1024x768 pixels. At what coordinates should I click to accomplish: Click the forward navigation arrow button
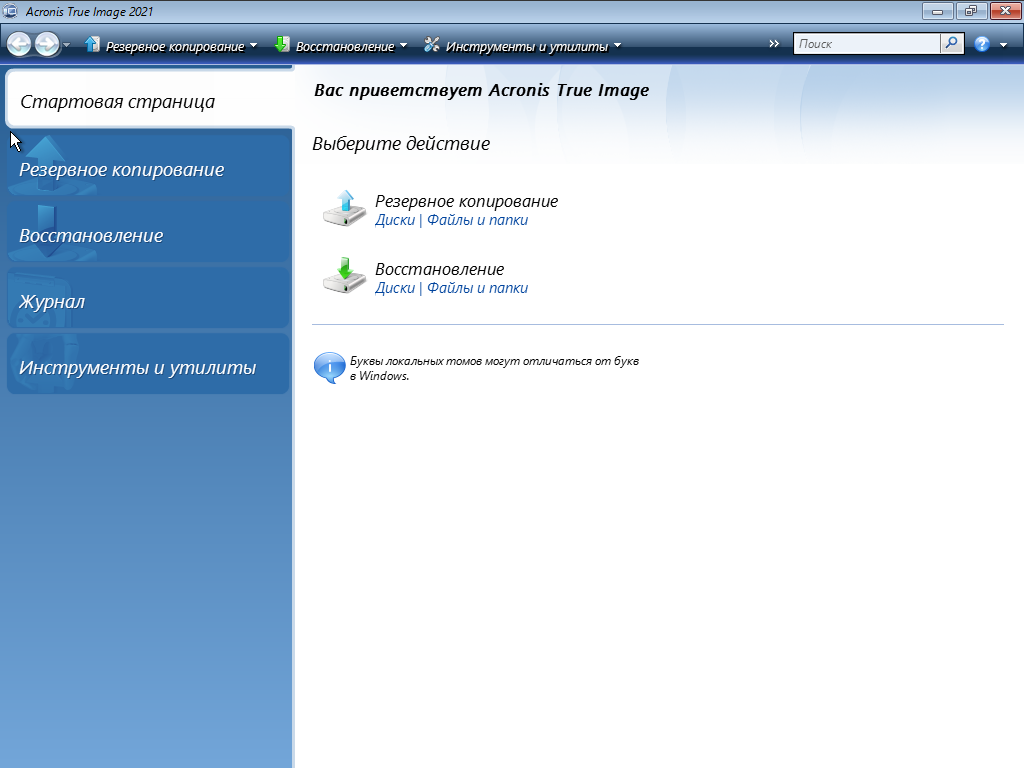pyautogui.click(x=47, y=44)
